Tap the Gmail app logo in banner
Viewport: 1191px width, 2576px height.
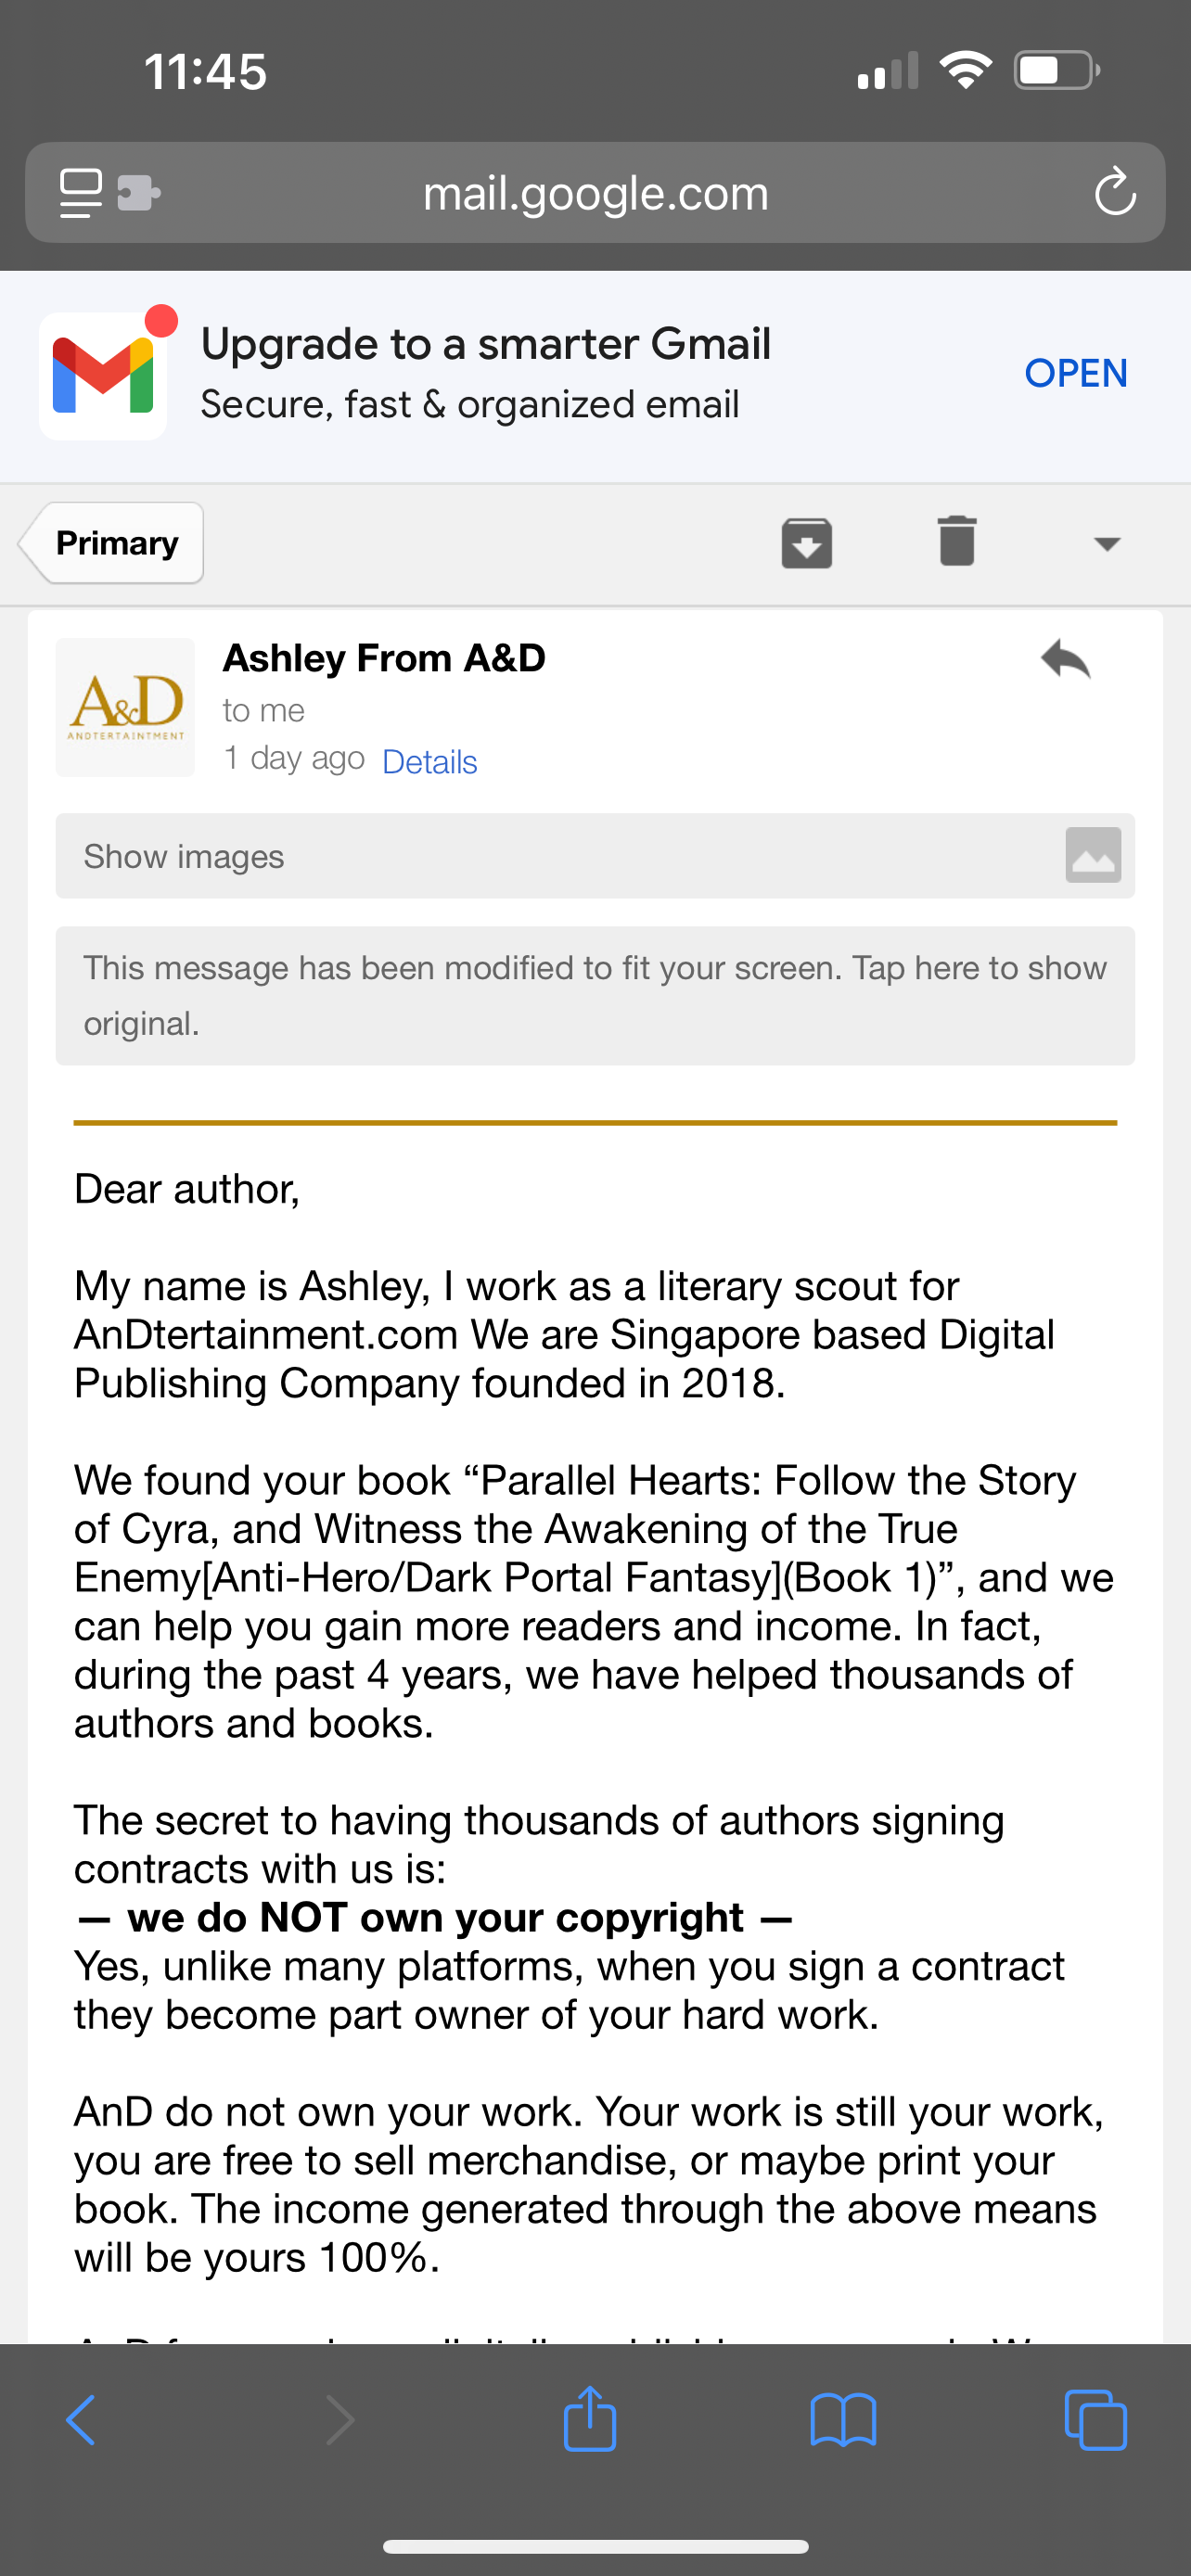point(103,376)
